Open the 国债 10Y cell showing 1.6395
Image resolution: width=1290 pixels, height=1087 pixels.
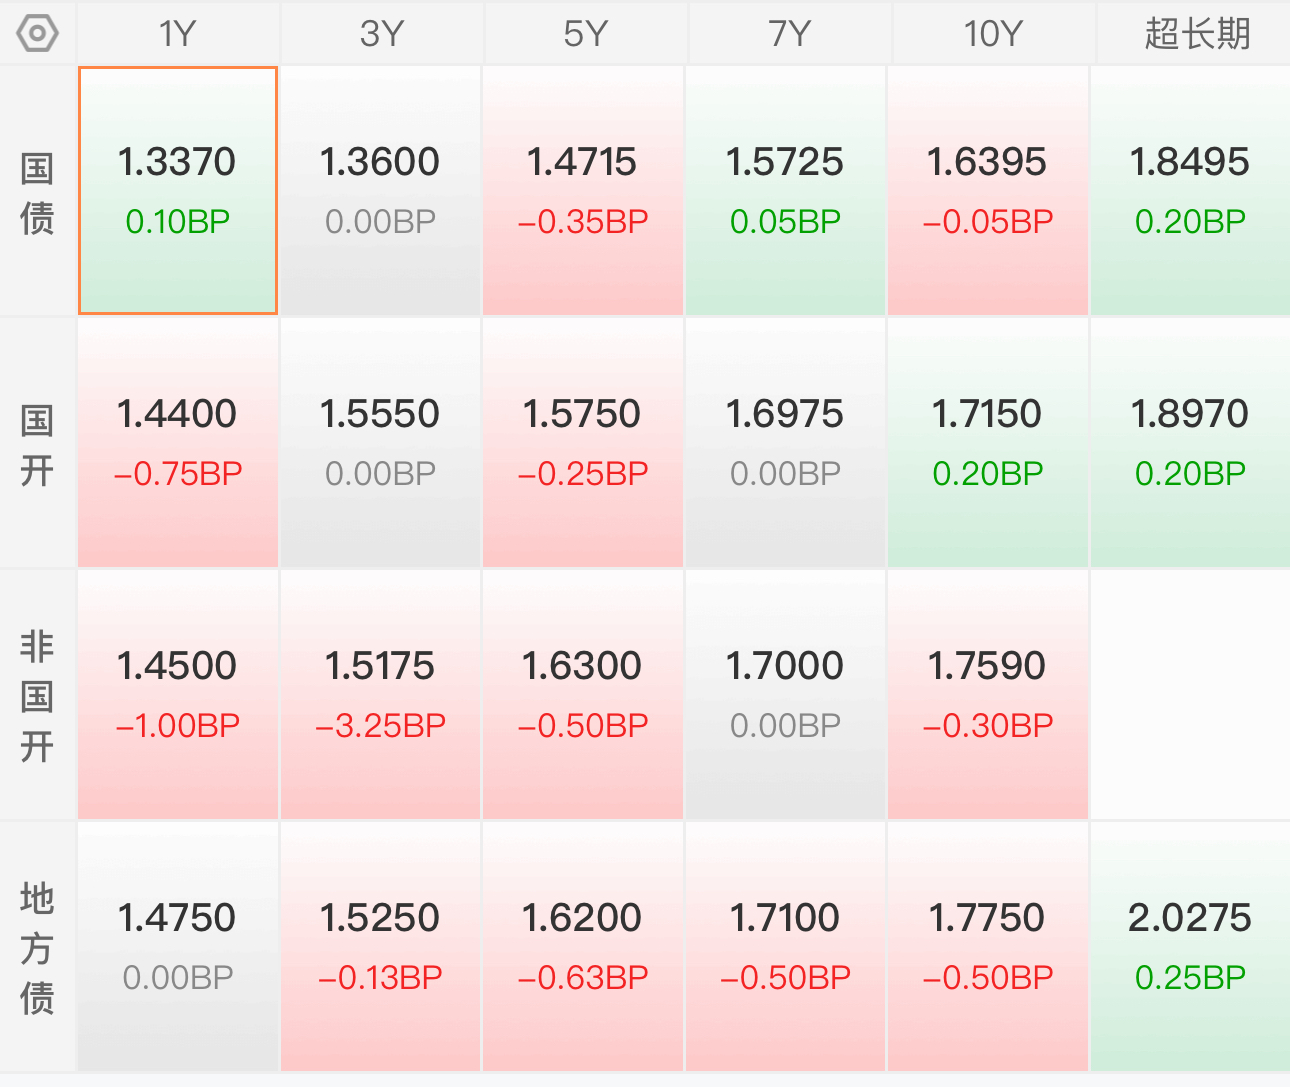pyautogui.click(x=988, y=191)
